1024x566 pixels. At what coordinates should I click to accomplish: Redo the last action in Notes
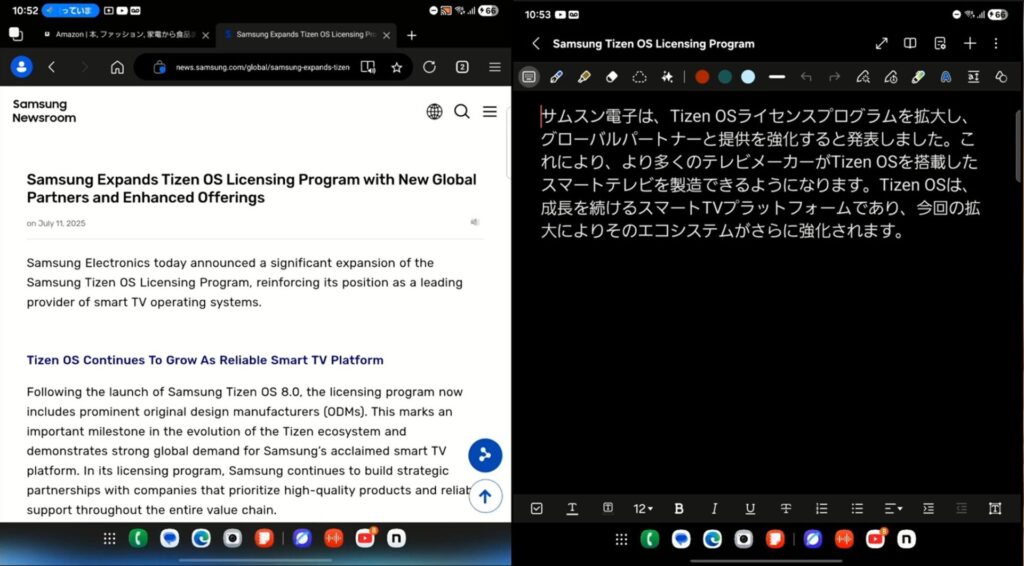coord(834,77)
